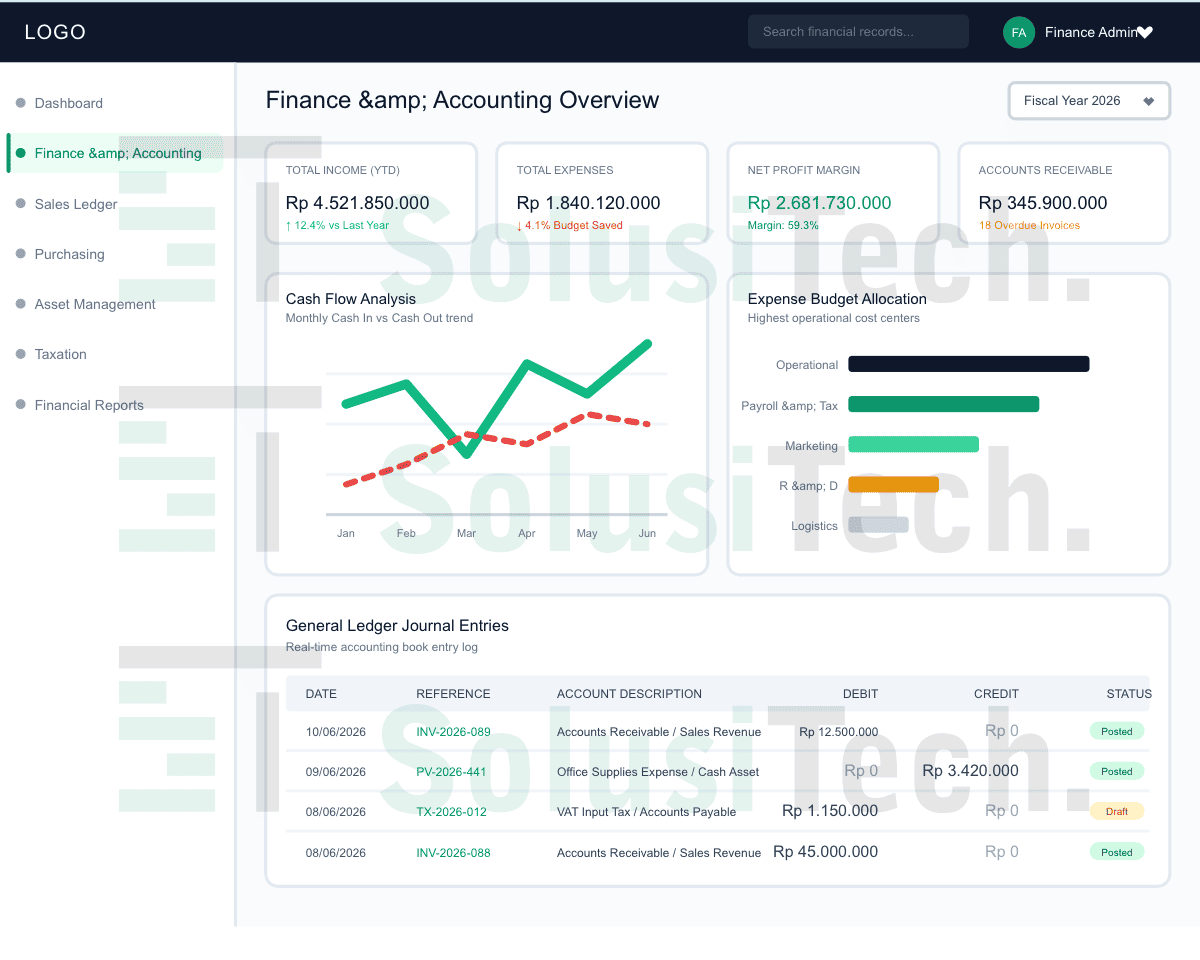Image resolution: width=1200 pixels, height=960 pixels.
Task: Open the Finance Admin user menu
Action: point(1099,32)
